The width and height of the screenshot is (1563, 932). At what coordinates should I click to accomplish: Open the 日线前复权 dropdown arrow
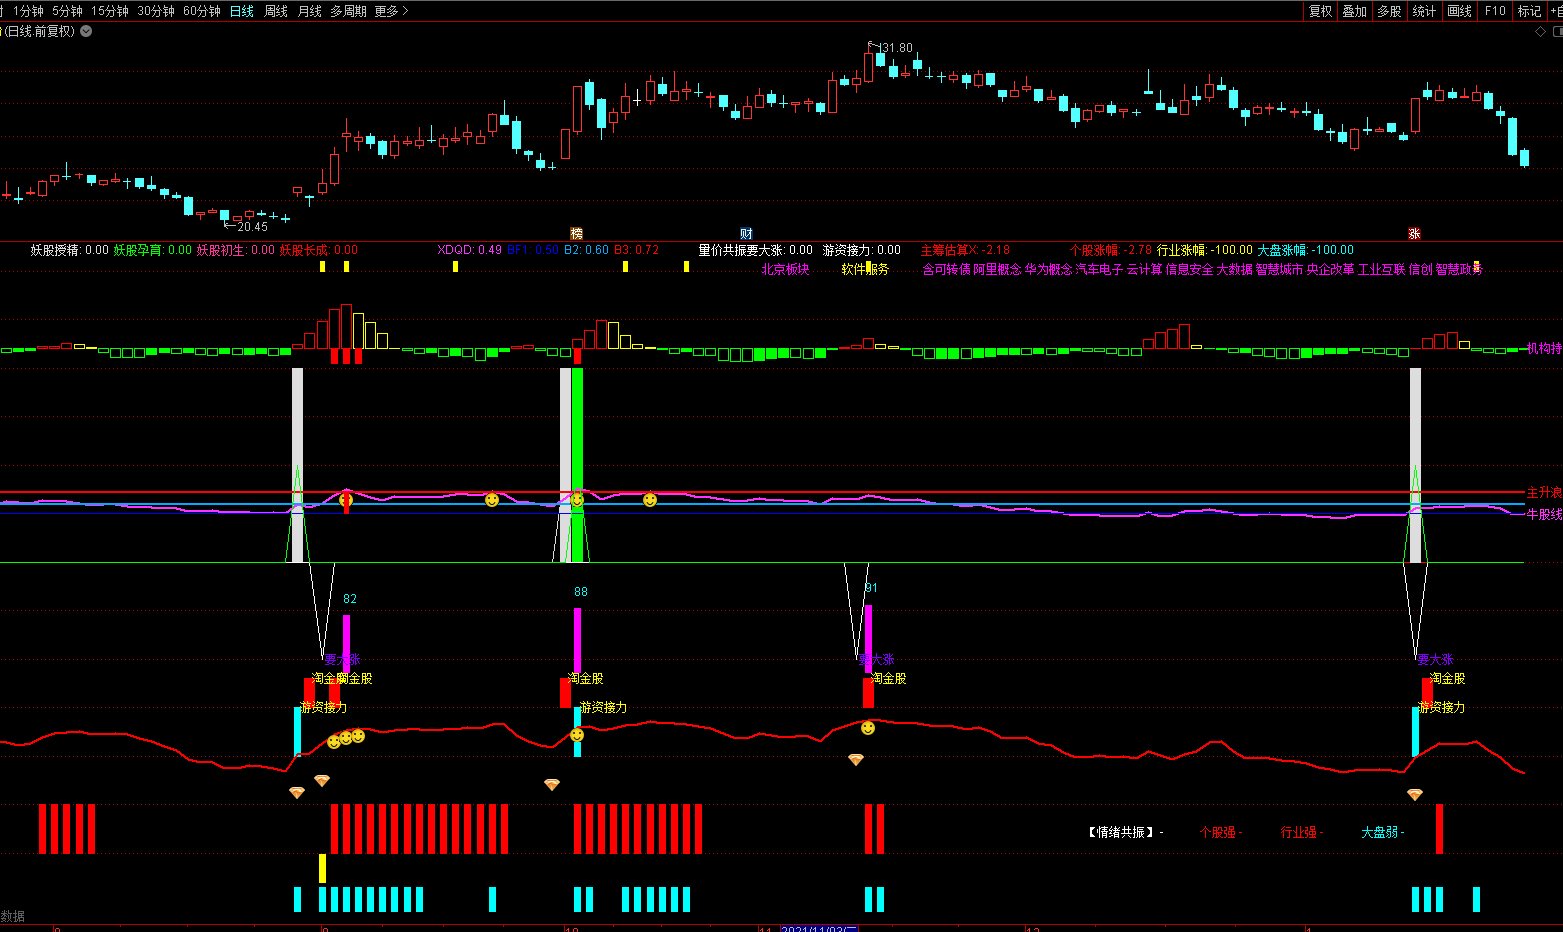[86, 31]
